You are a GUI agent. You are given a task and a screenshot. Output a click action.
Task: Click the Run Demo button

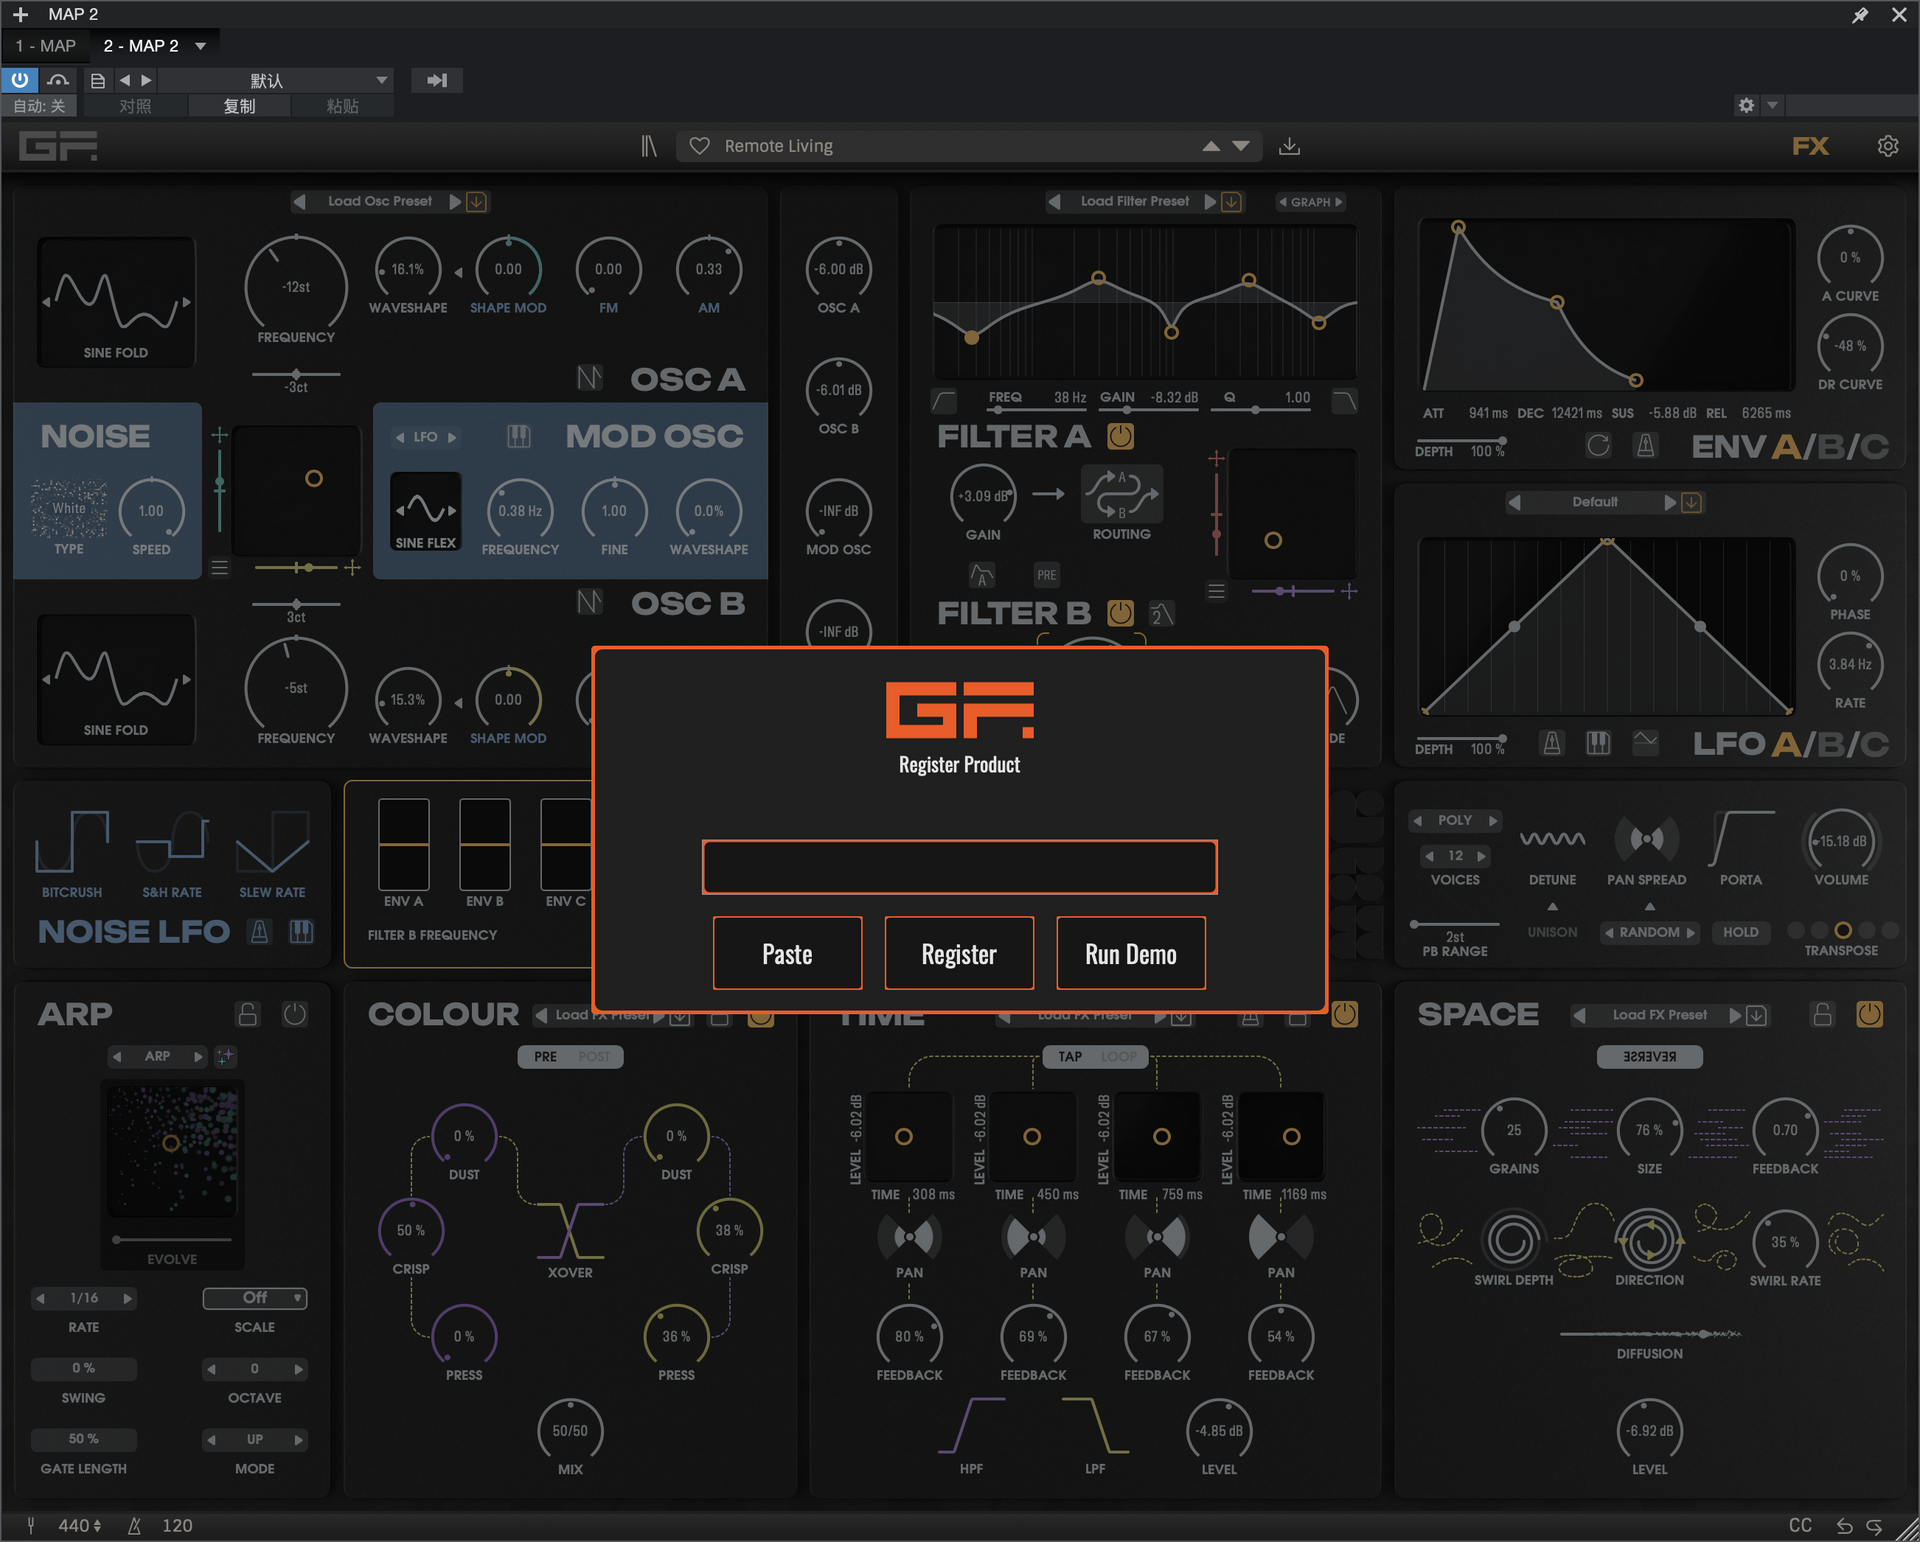[1130, 954]
